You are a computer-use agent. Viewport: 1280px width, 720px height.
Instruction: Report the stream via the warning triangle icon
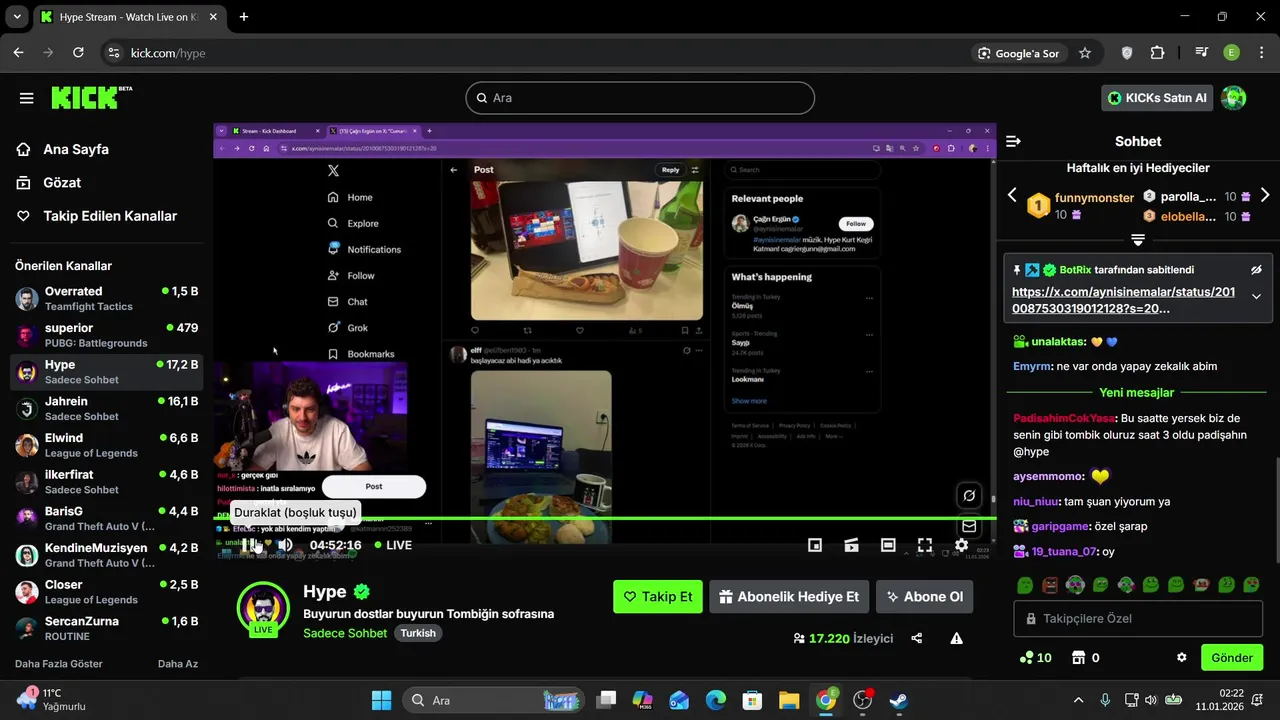[x=957, y=638]
